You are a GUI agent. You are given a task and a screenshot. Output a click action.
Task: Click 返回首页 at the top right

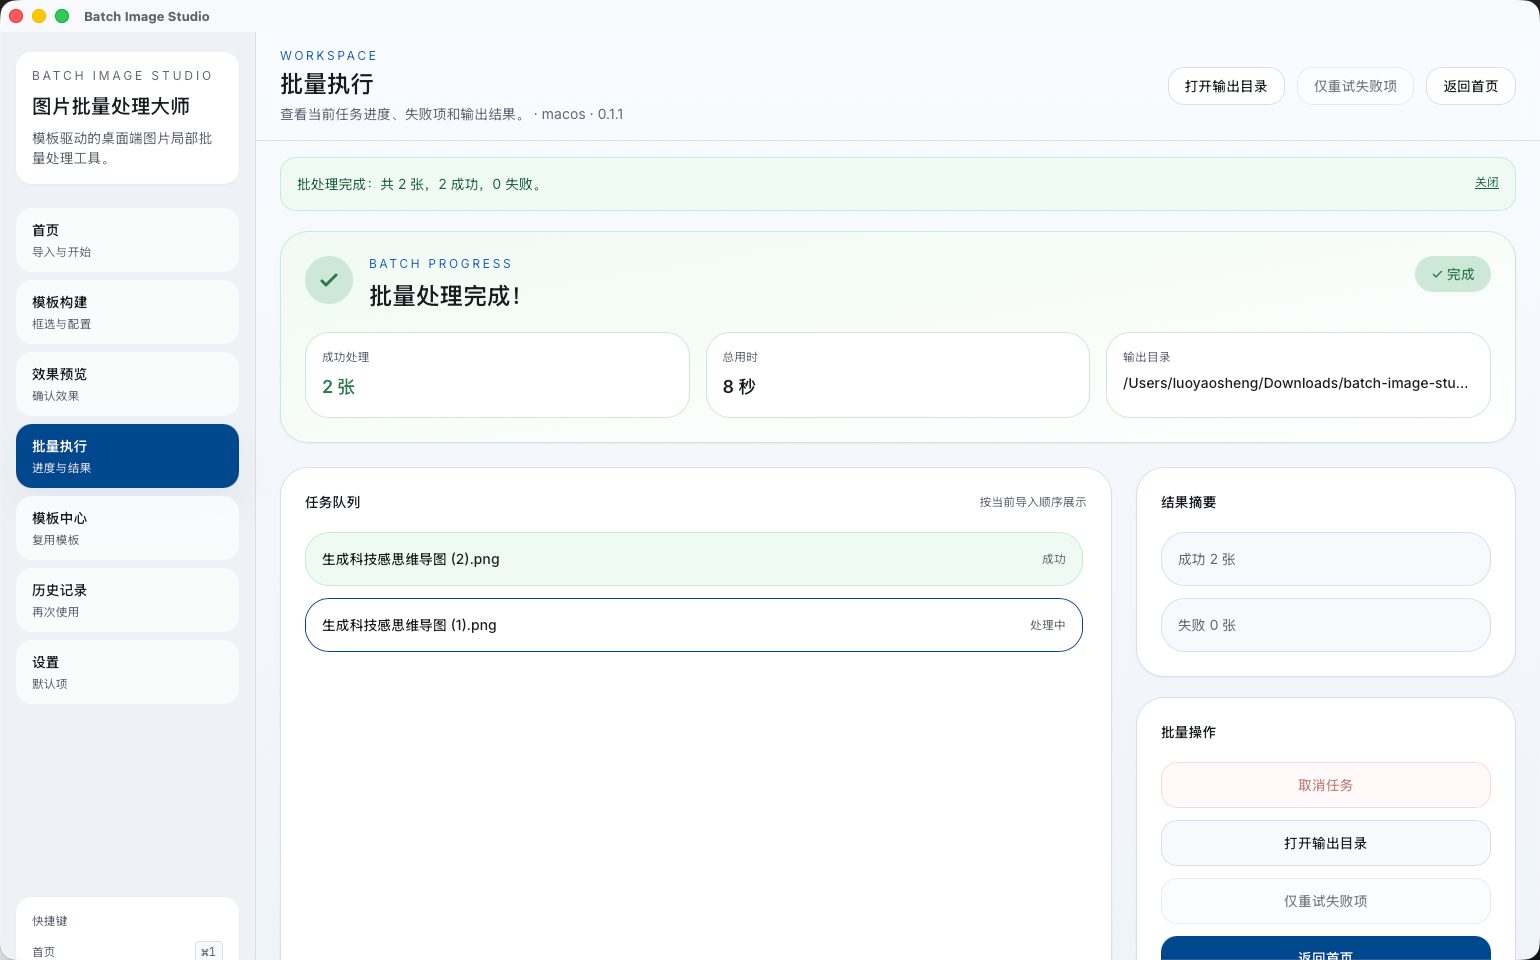1470,86
